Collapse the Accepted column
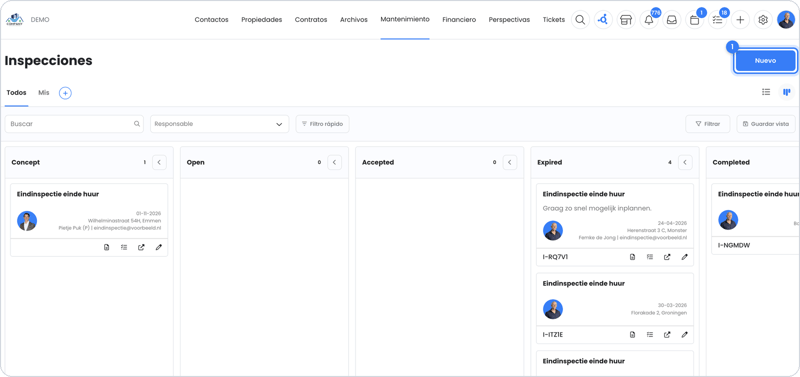 [510, 162]
